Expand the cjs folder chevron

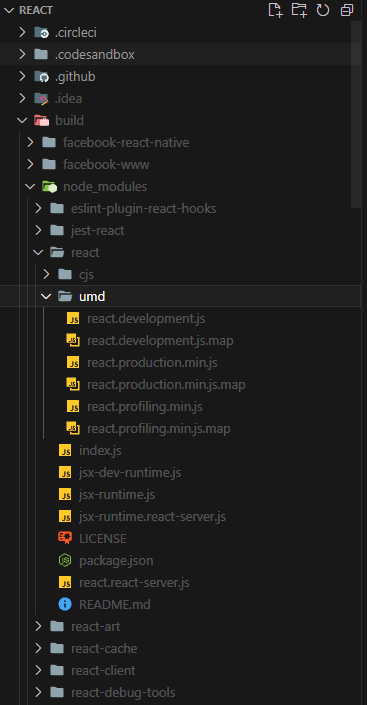(46, 275)
